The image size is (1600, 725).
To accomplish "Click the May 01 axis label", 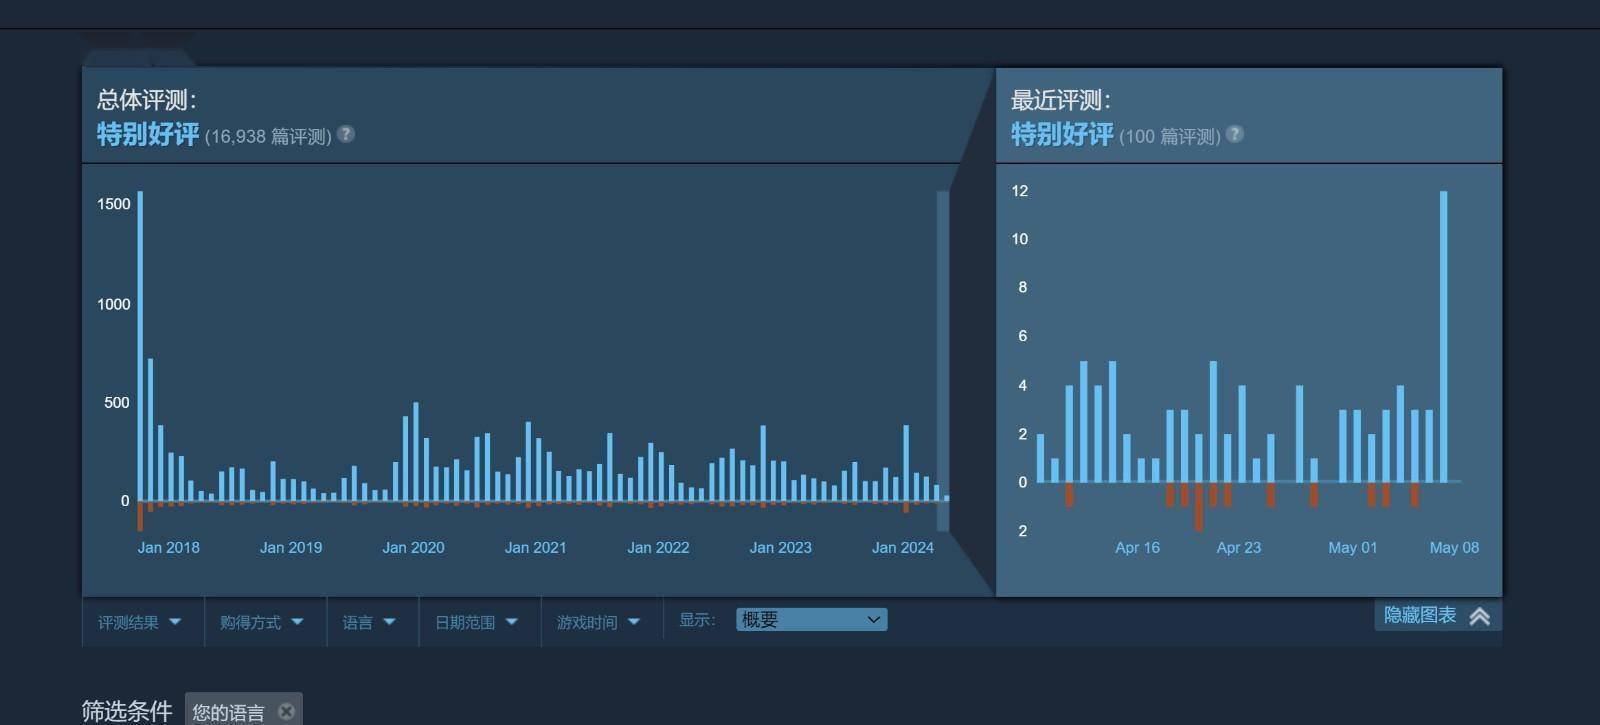I will click(x=1353, y=547).
